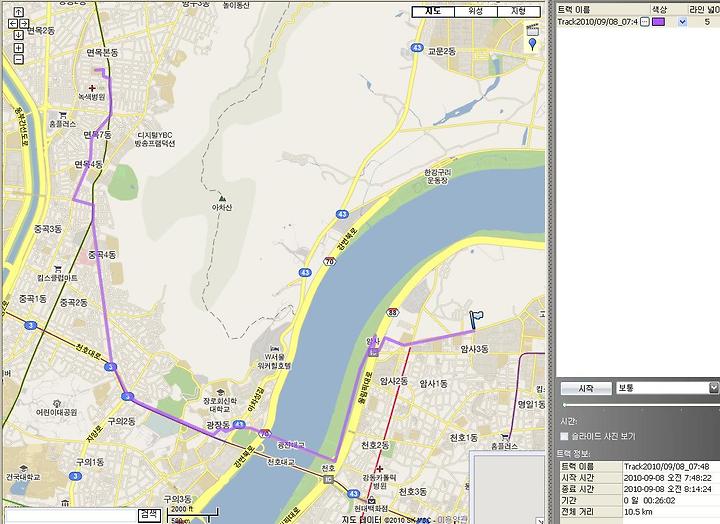Click the 홈플러스 cart icon near 면목7동
Screen dimensions: 720x524
[x=63, y=115]
